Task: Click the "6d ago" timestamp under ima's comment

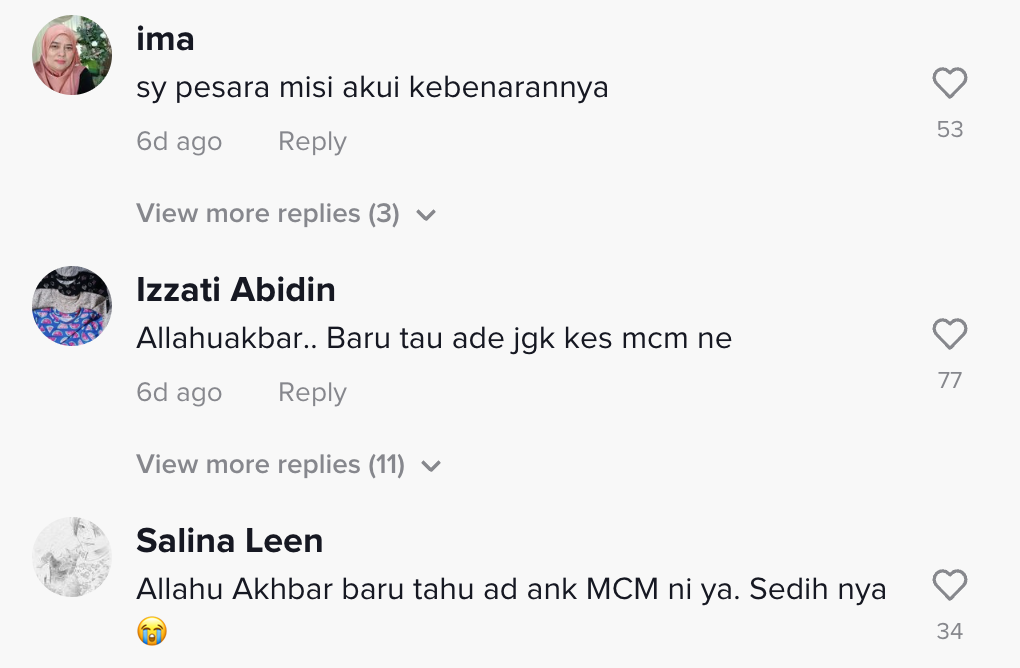Action: click(179, 142)
